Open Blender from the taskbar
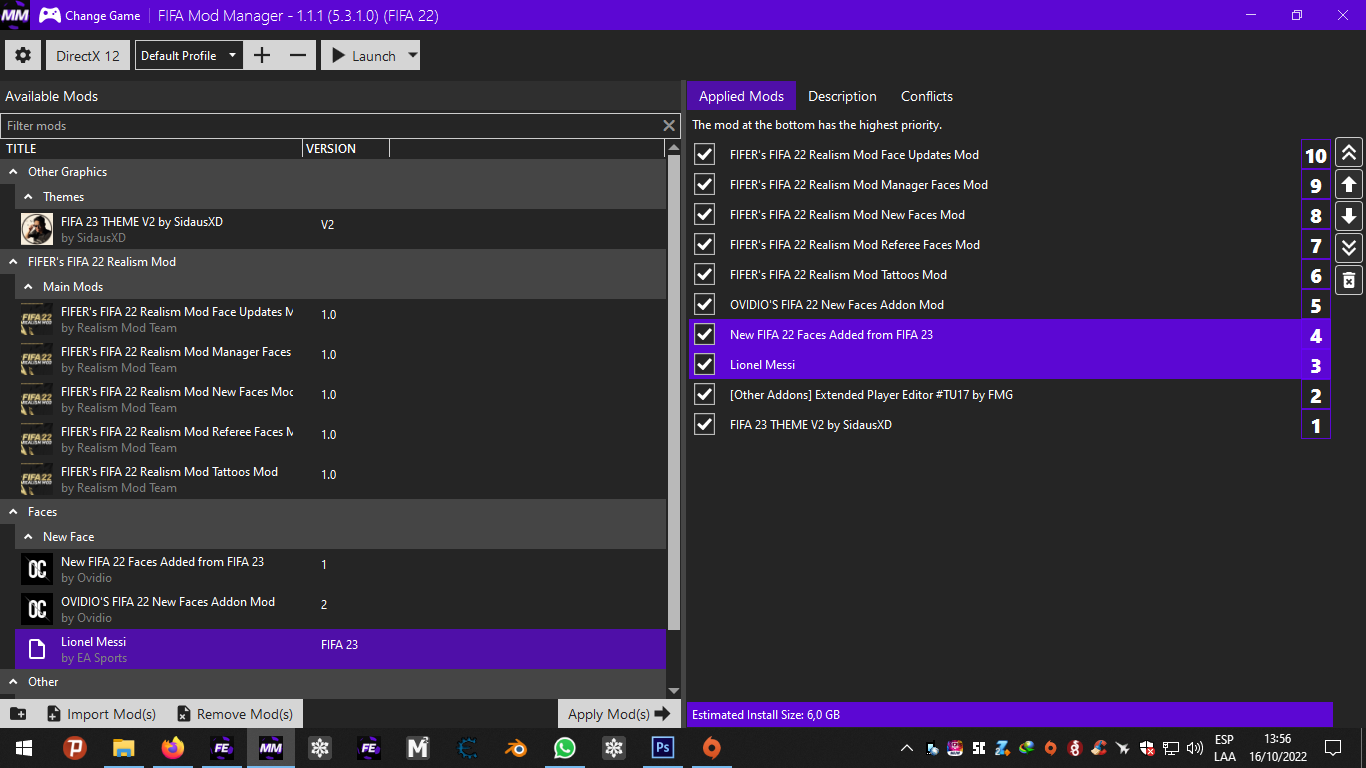1366x768 pixels. pos(516,748)
